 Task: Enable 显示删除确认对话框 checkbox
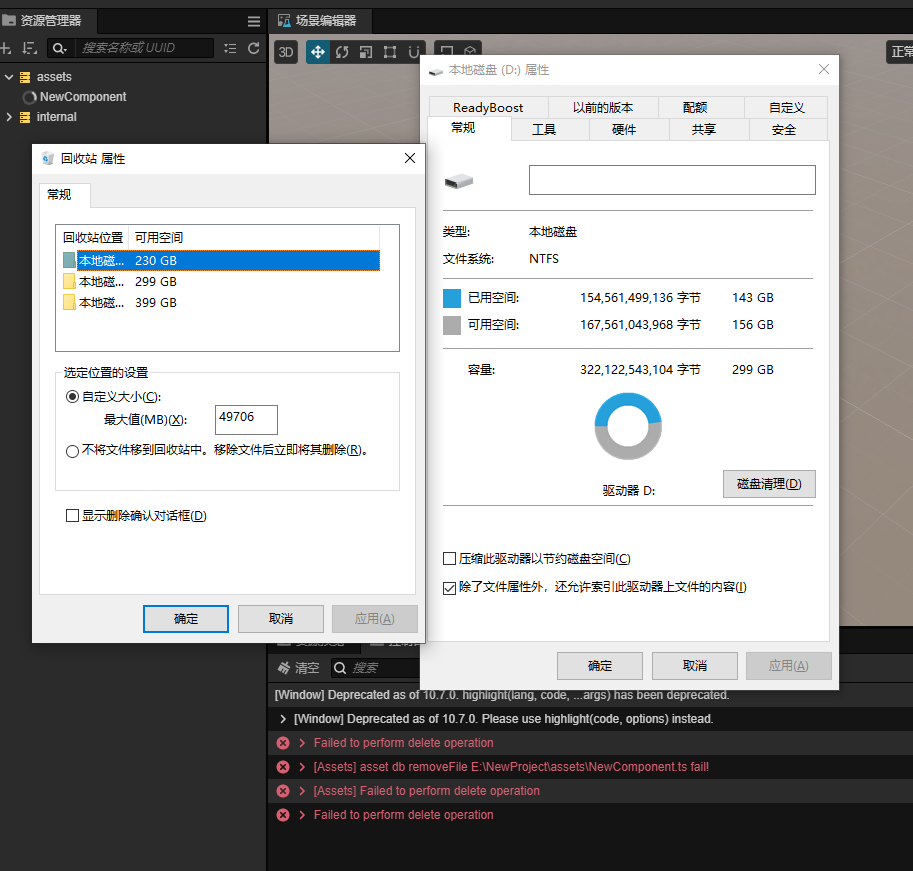coord(72,516)
